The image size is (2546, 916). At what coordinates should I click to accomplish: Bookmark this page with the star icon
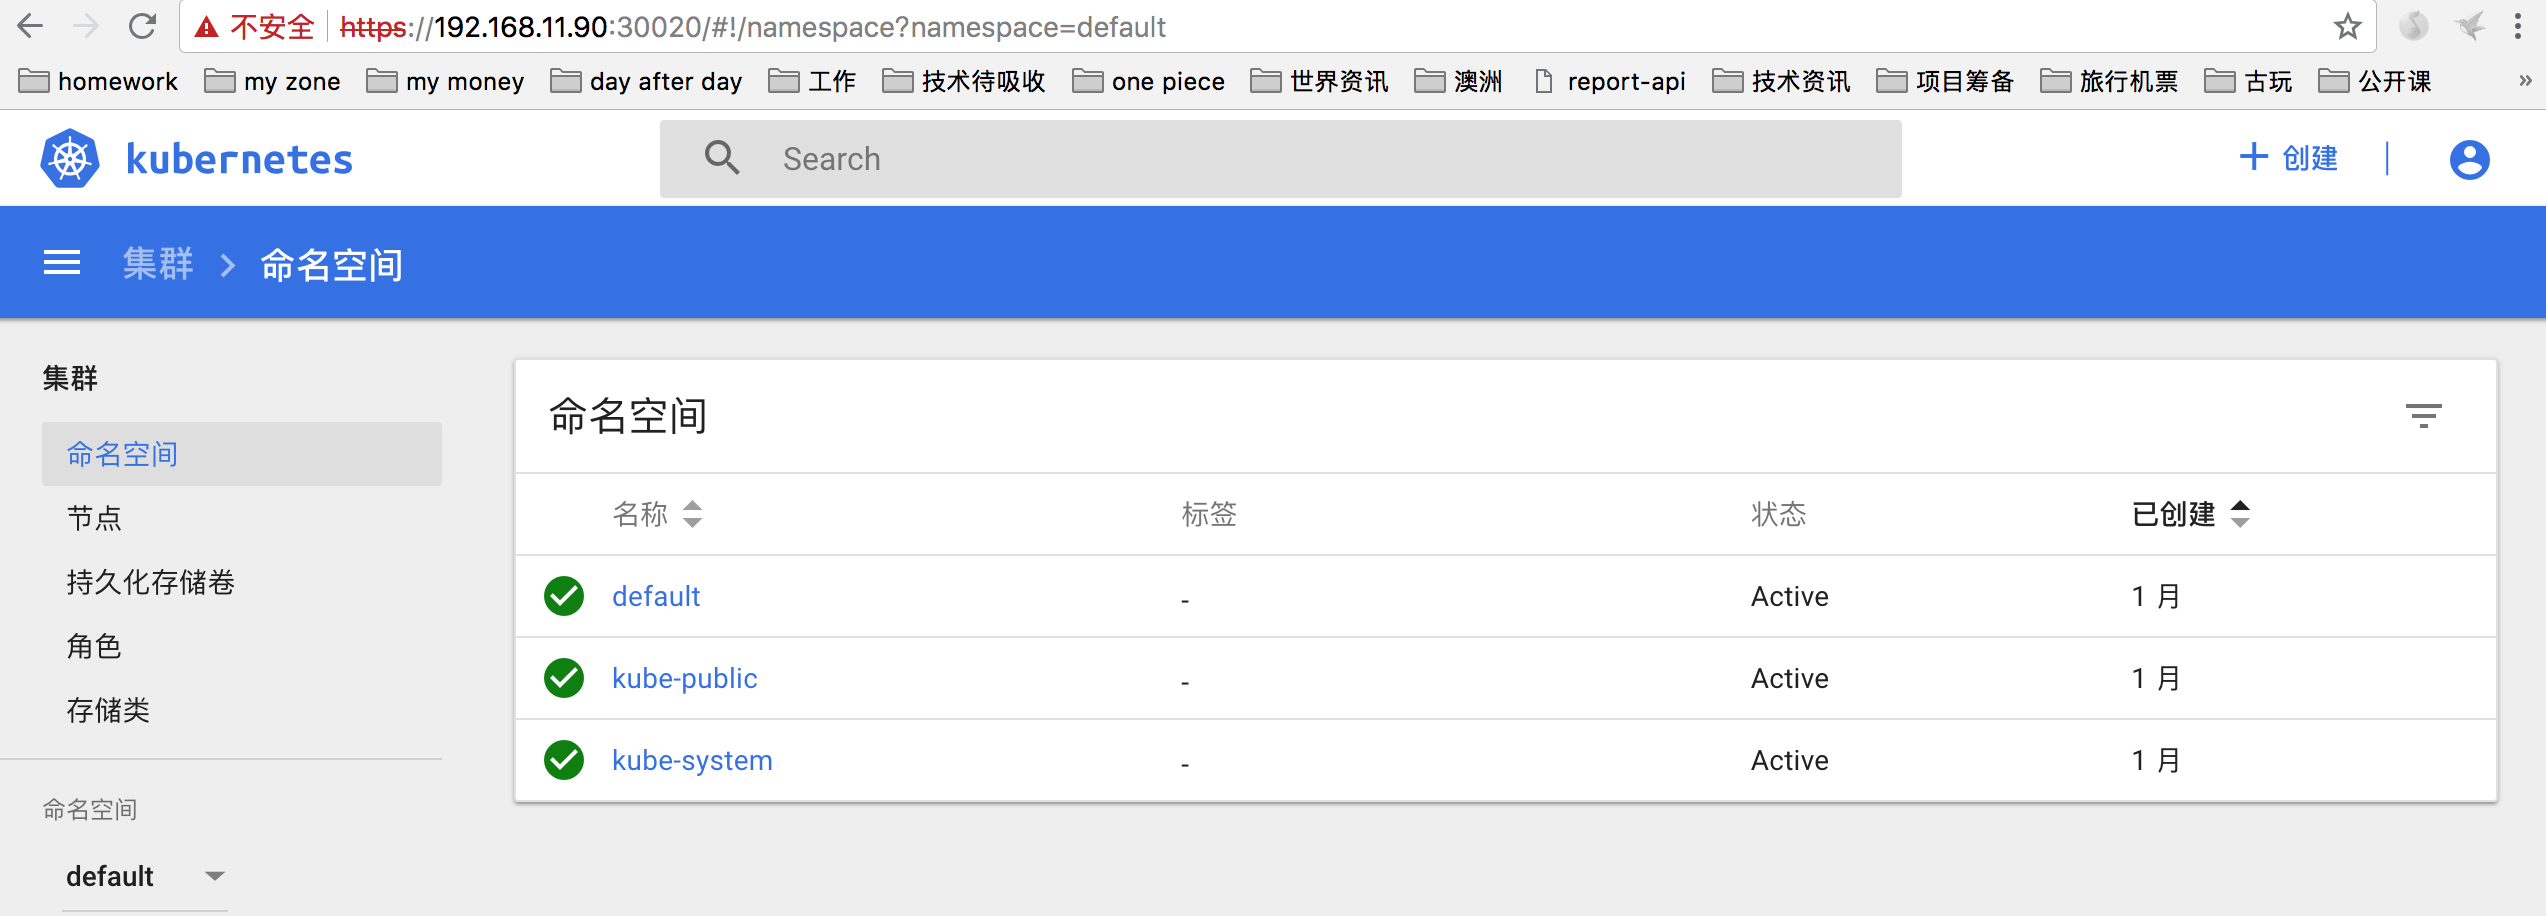click(2347, 26)
